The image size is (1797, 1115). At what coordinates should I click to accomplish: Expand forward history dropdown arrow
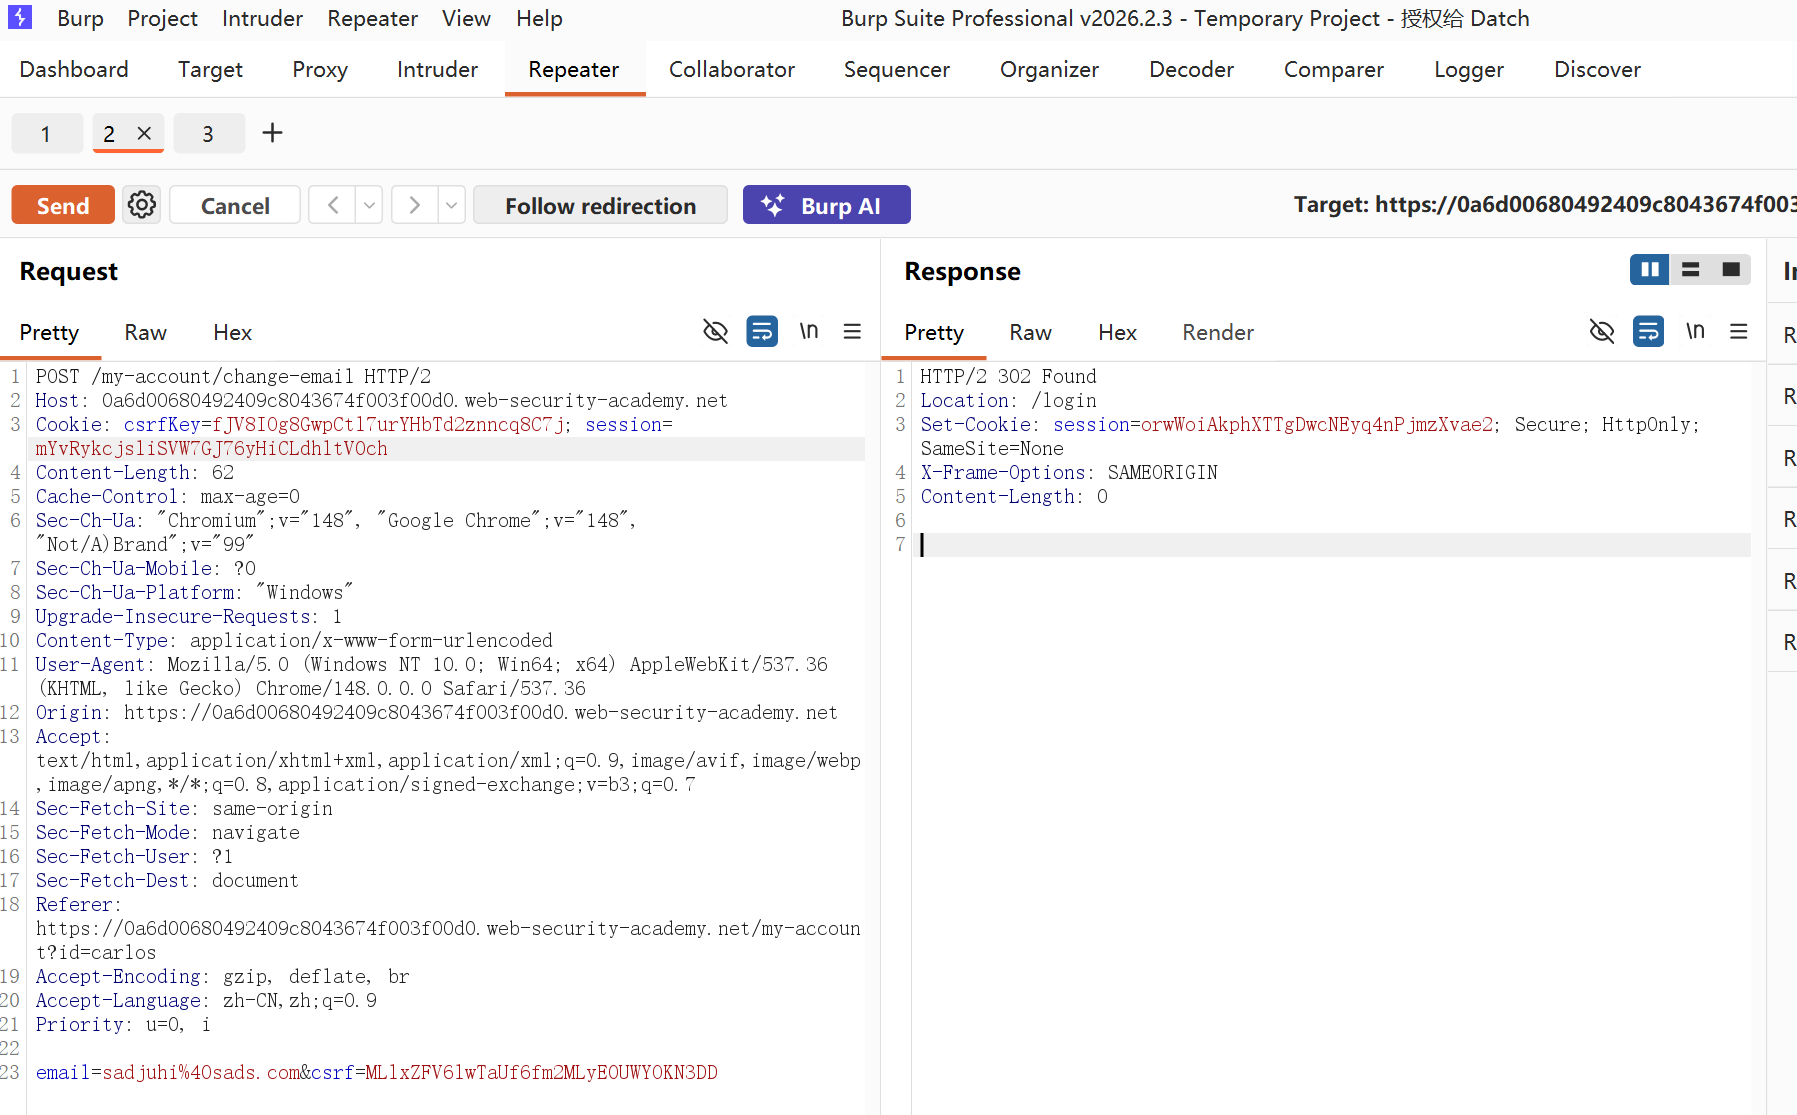452,205
